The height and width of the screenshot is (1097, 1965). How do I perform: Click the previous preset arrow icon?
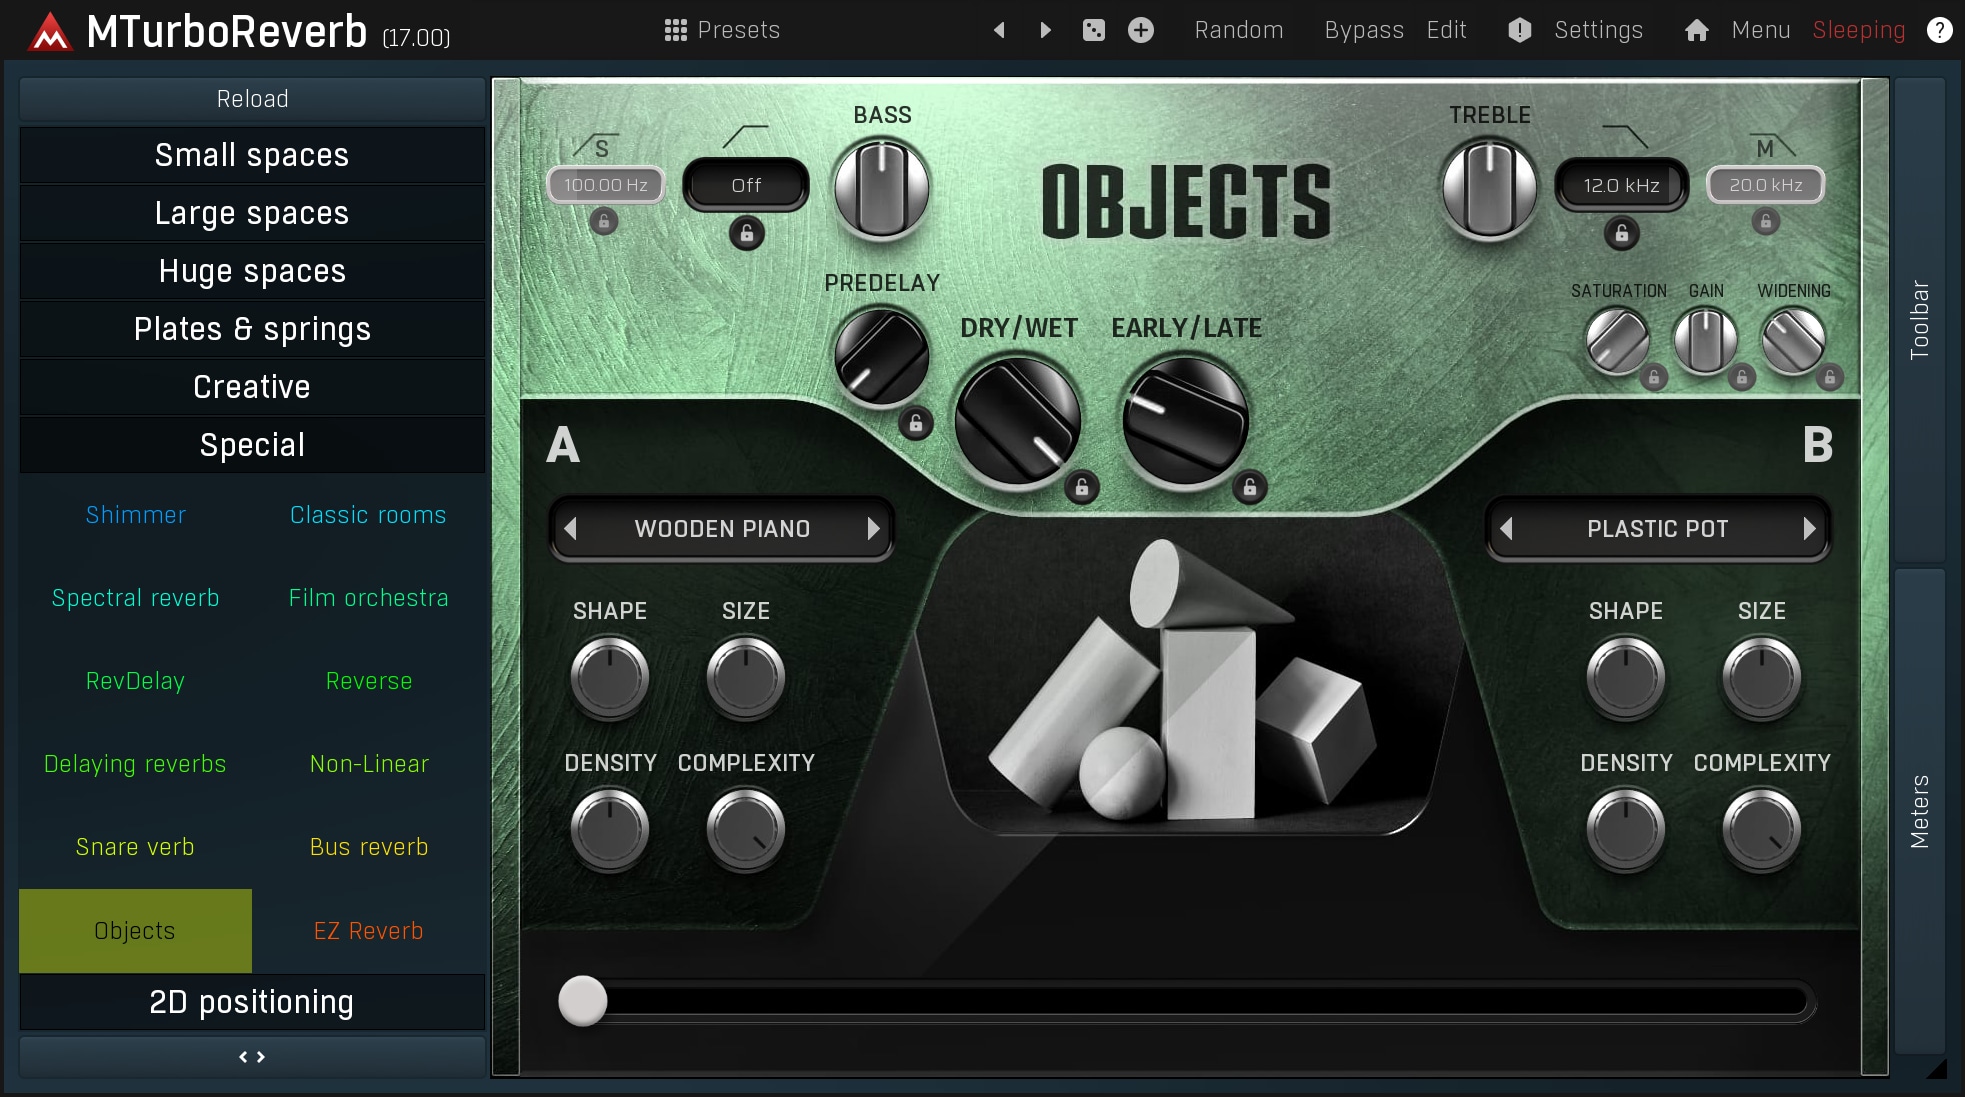click(998, 30)
